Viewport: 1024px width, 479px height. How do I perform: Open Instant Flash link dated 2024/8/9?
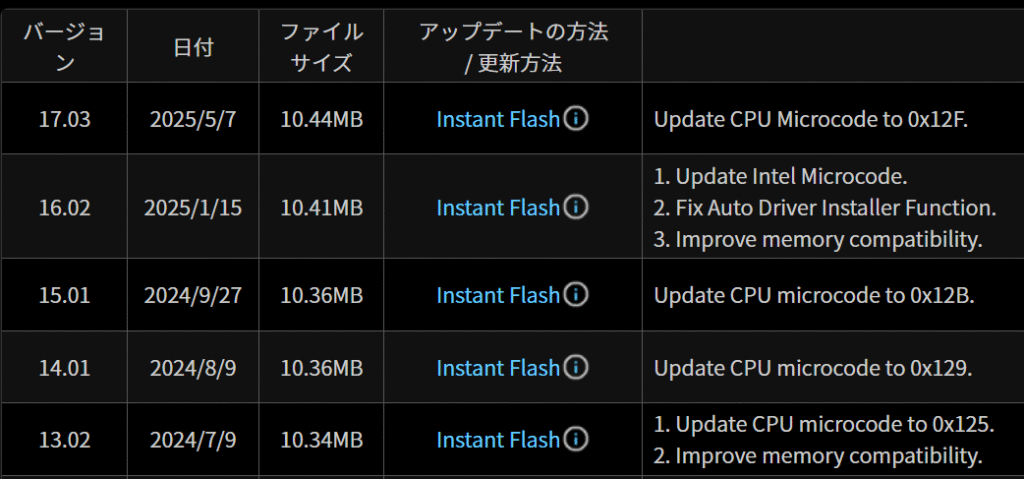pos(498,367)
